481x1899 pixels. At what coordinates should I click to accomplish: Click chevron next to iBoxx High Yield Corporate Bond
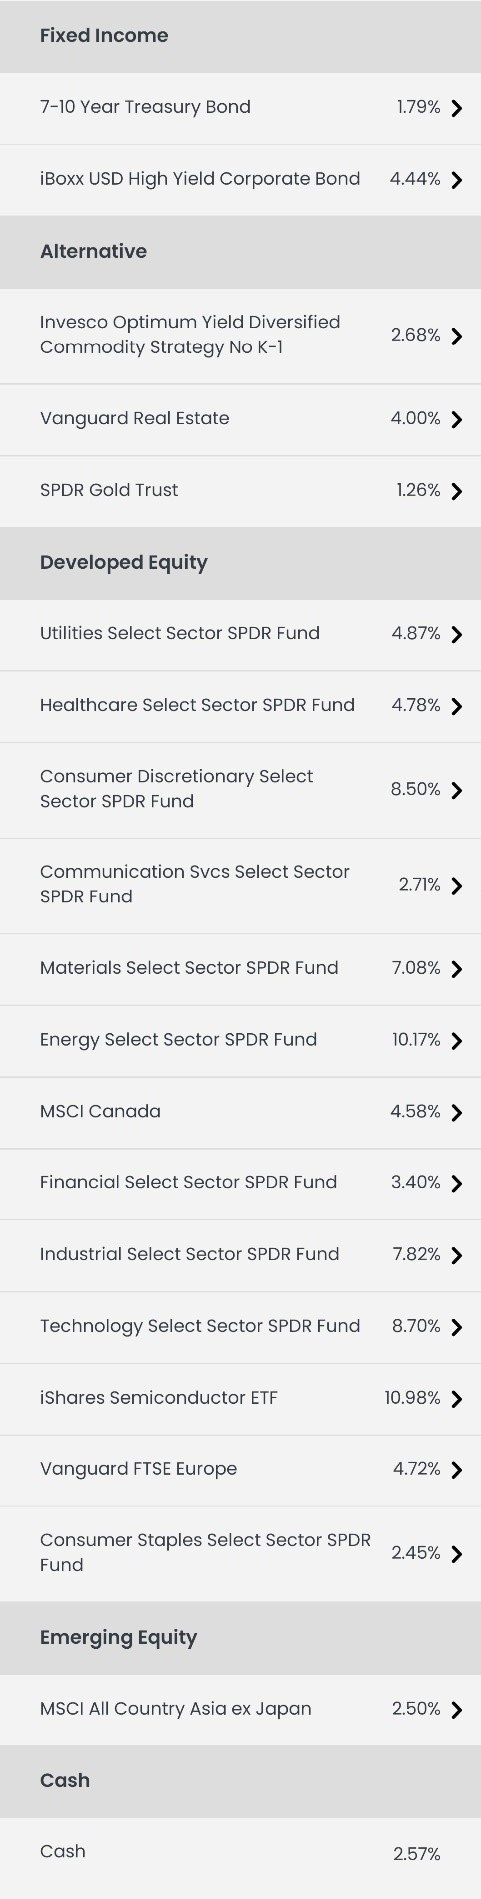457,180
